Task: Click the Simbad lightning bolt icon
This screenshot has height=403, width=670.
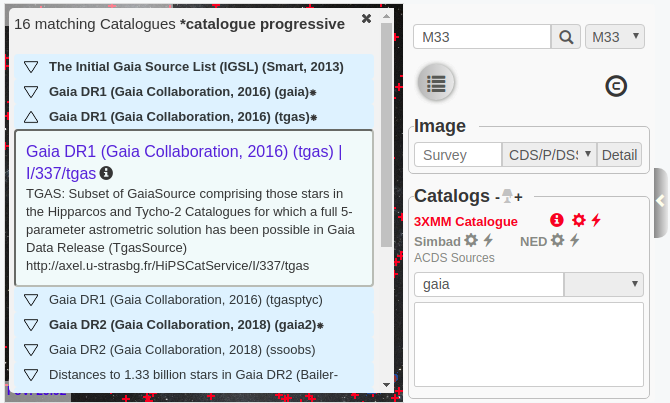Action: [x=488, y=240]
